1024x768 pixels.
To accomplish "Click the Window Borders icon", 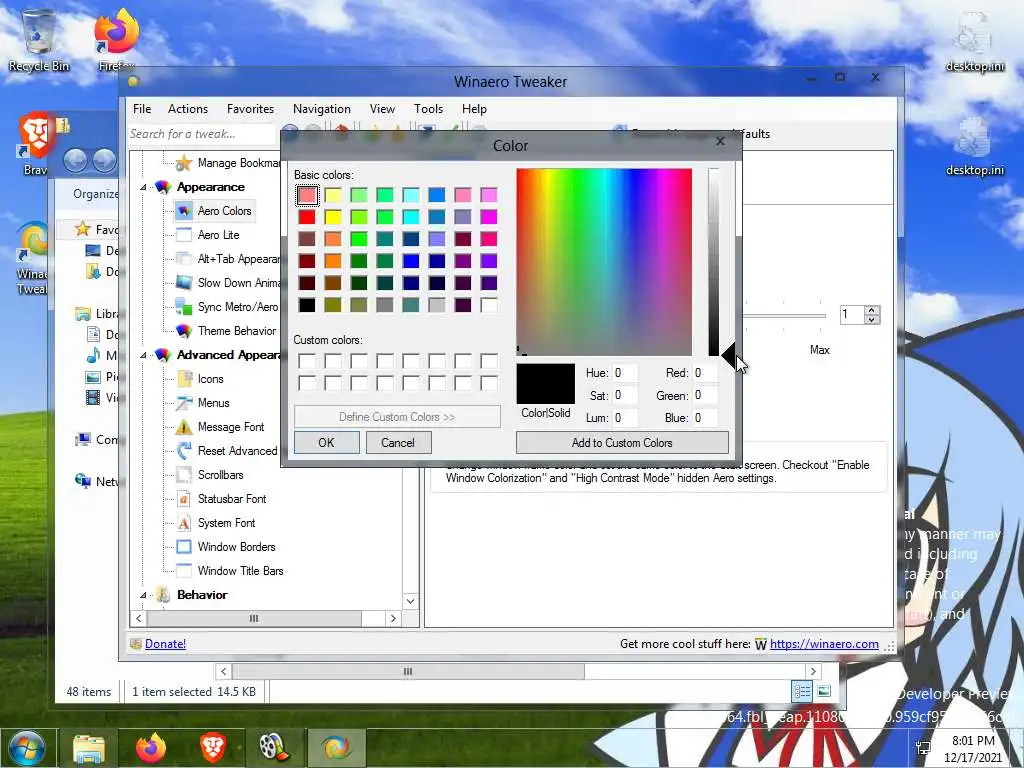I will coord(184,547).
